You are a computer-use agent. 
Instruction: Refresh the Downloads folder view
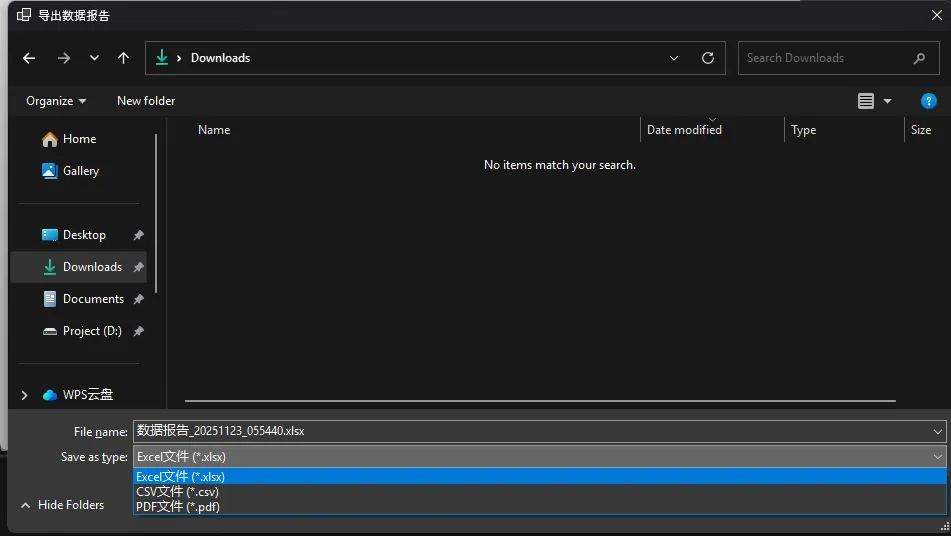click(x=708, y=58)
